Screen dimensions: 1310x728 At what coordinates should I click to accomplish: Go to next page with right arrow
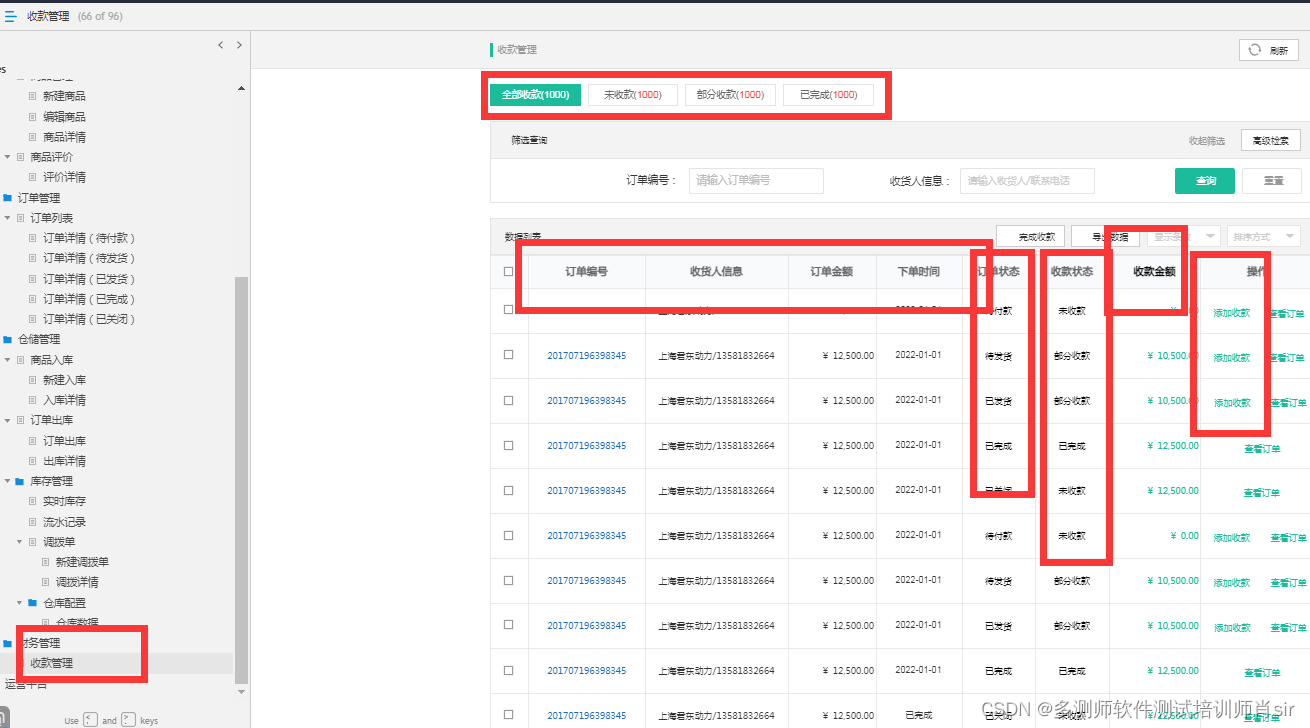239,45
